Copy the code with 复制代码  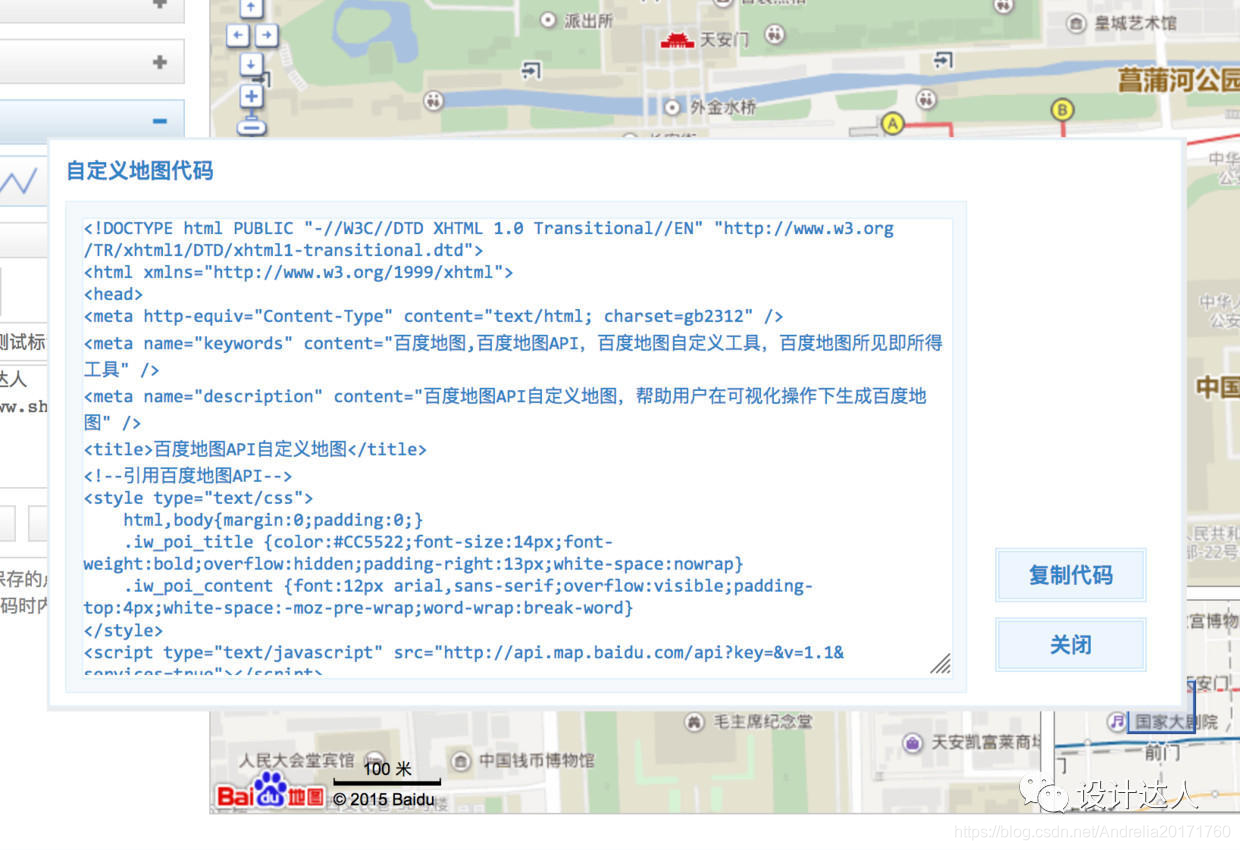pyautogui.click(x=1071, y=575)
